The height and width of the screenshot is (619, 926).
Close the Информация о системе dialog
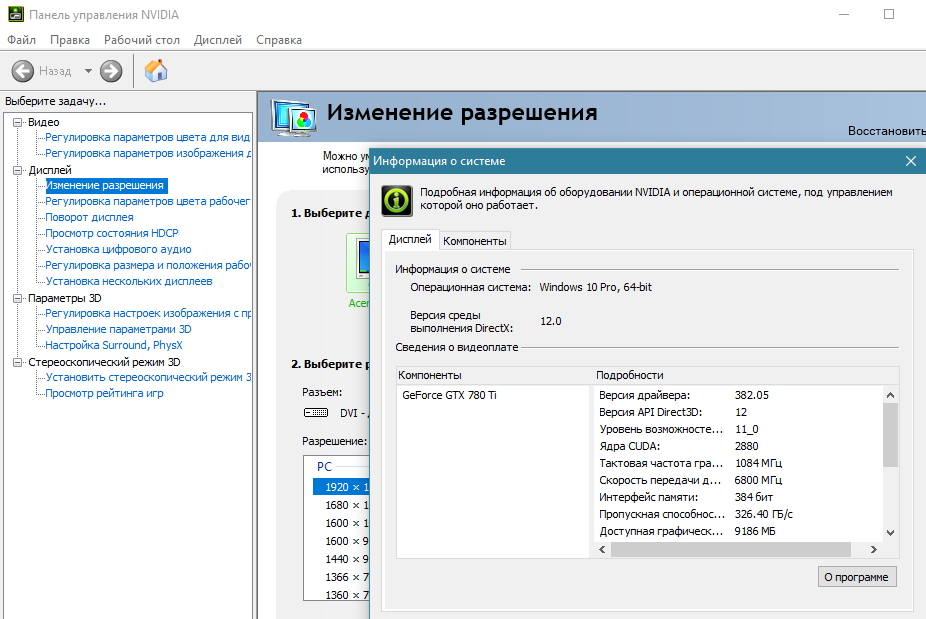[x=910, y=161]
